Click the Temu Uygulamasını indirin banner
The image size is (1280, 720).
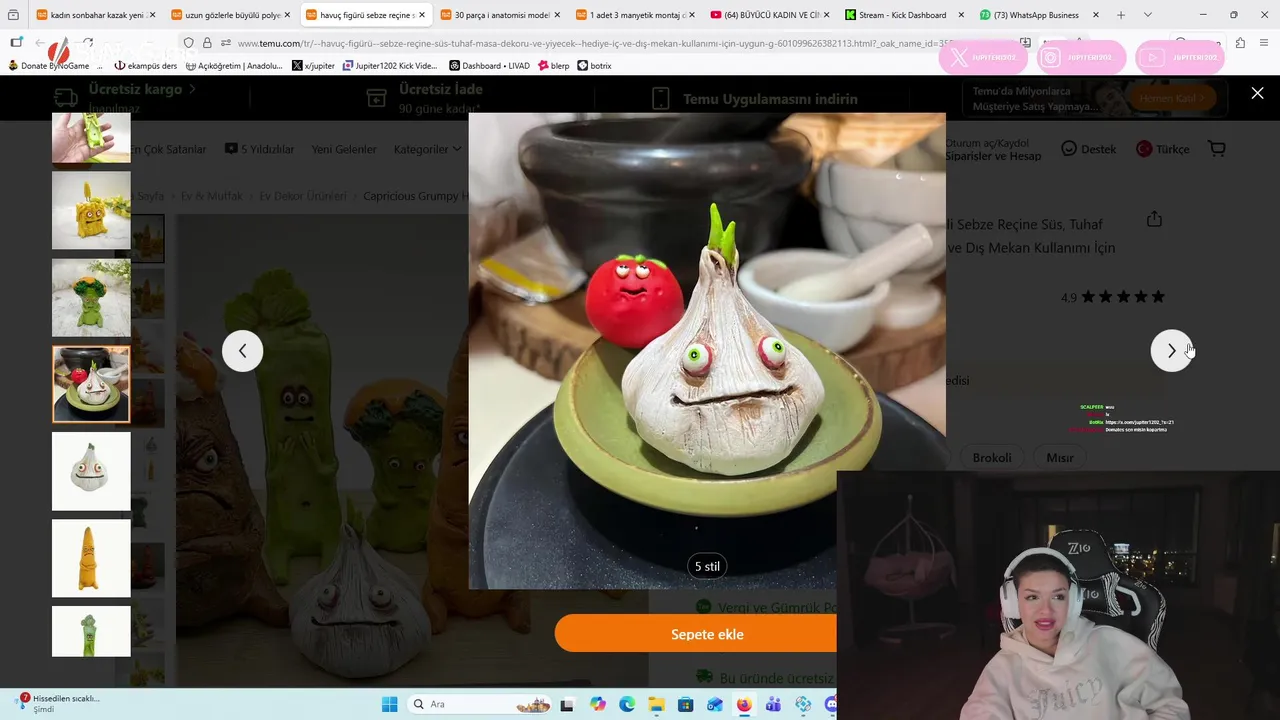tap(754, 99)
